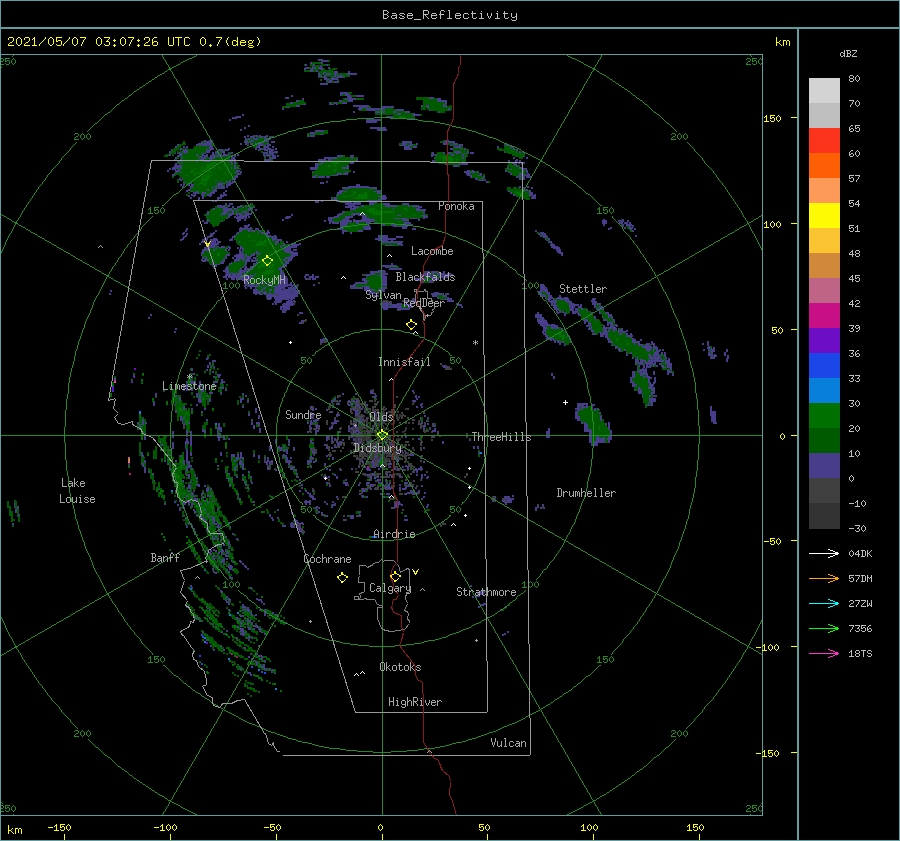
Task: Select the yellow diamond marker near RockyMH
Action: (267, 261)
